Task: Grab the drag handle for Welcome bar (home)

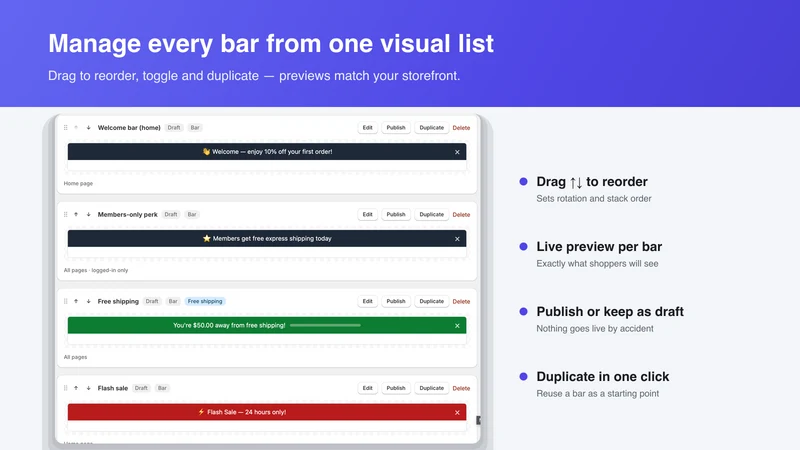Action: [65, 128]
